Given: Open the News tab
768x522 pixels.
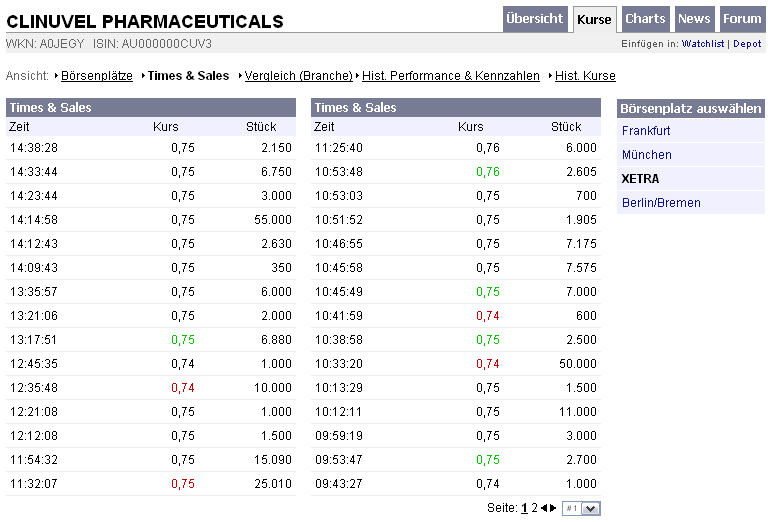Looking at the screenshot, I should click(x=693, y=19).
